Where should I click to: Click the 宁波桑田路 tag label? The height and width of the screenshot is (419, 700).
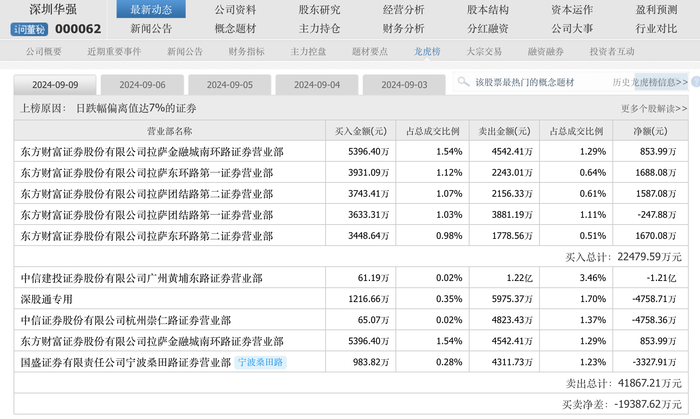point(260,362)
